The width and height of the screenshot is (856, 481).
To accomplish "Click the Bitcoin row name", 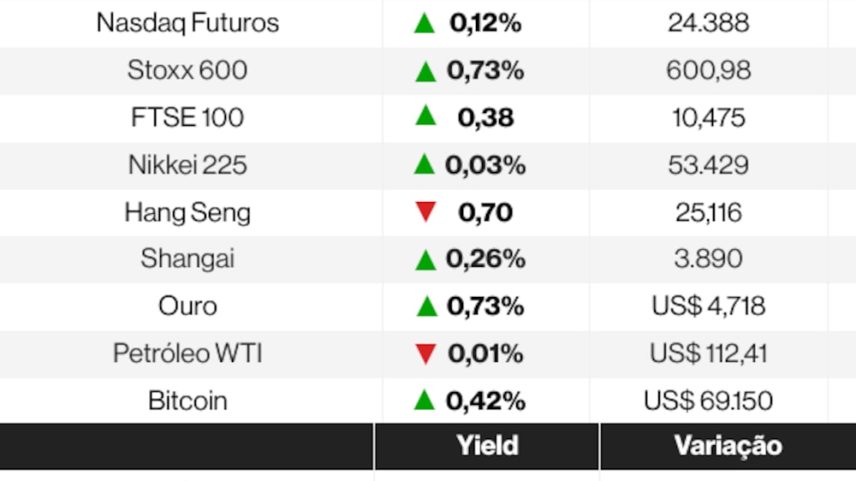I will pyautogui.click(x=188, y=401).
